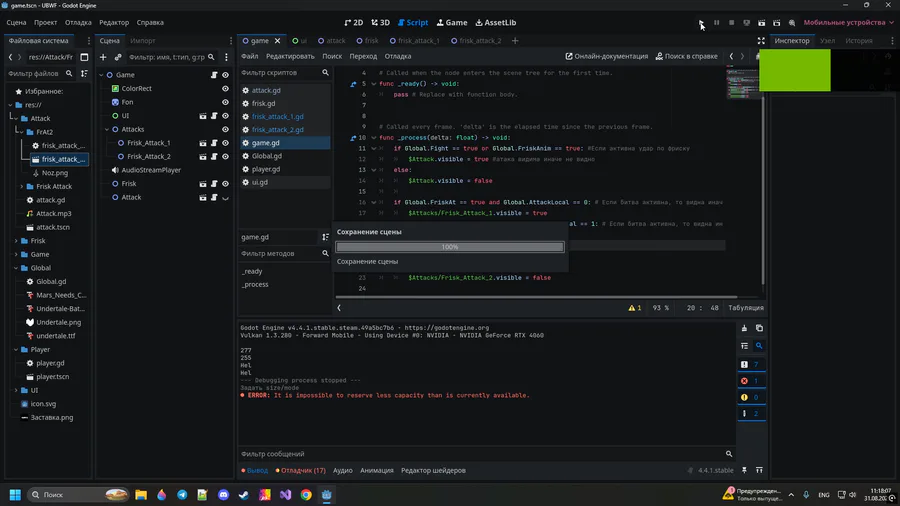Stop the running project

pos(731,22)
